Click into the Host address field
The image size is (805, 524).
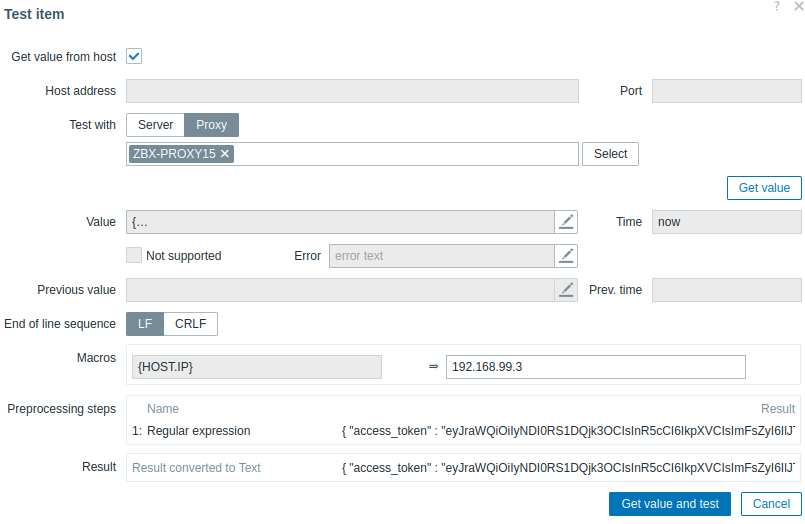[x=352, y=91]
